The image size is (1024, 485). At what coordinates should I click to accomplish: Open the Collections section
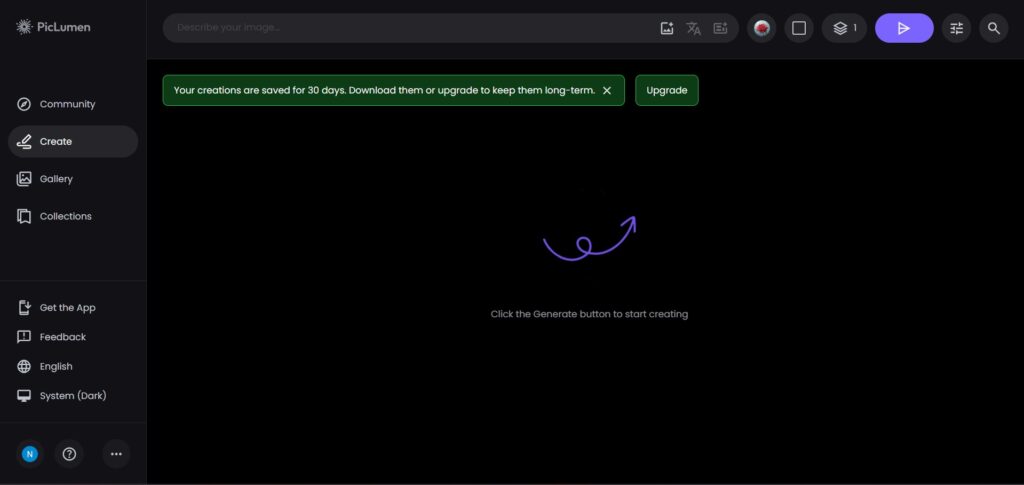pos(65,216)
